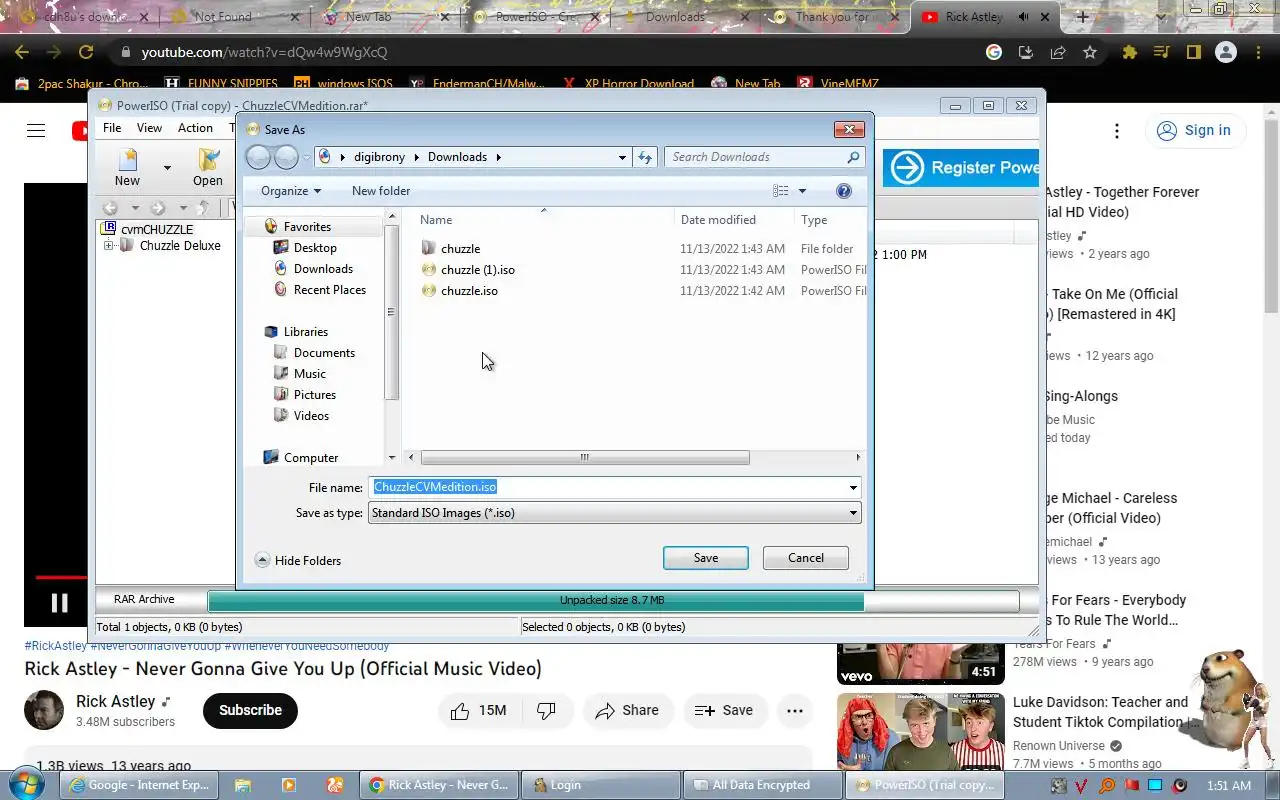Viewport: 1280px width, 800px height.
Task: Select the chuzzle (1).iso file
Action: pyautogui.click(x=477, y=270)
